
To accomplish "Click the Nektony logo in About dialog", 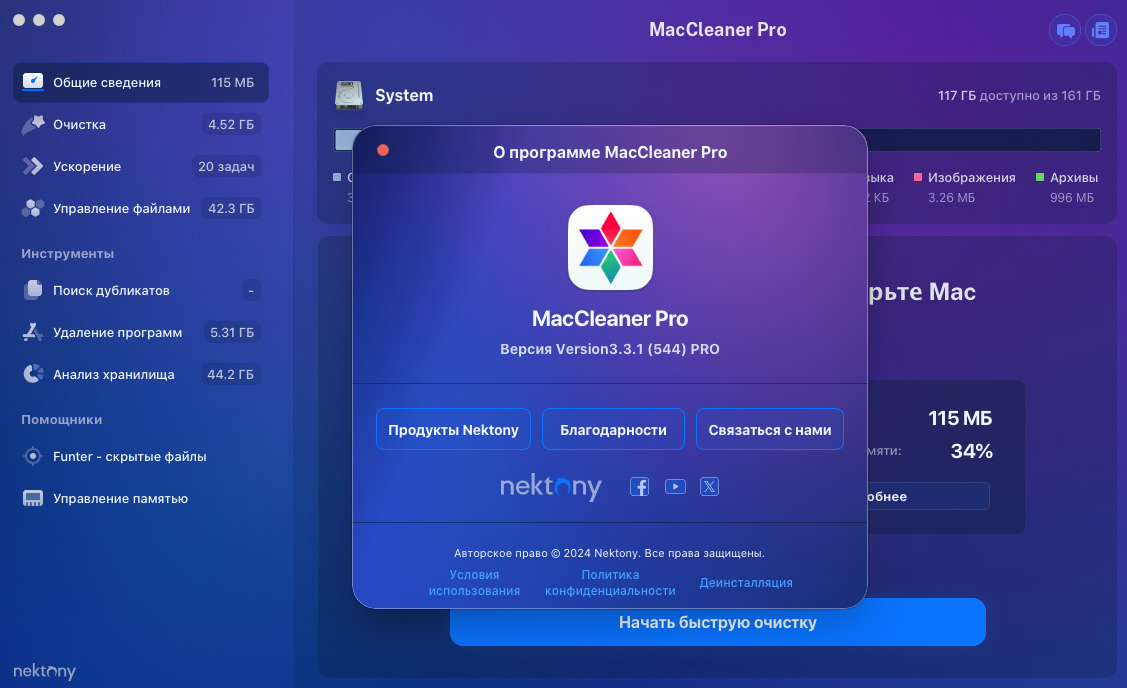I will click(550, 487).
